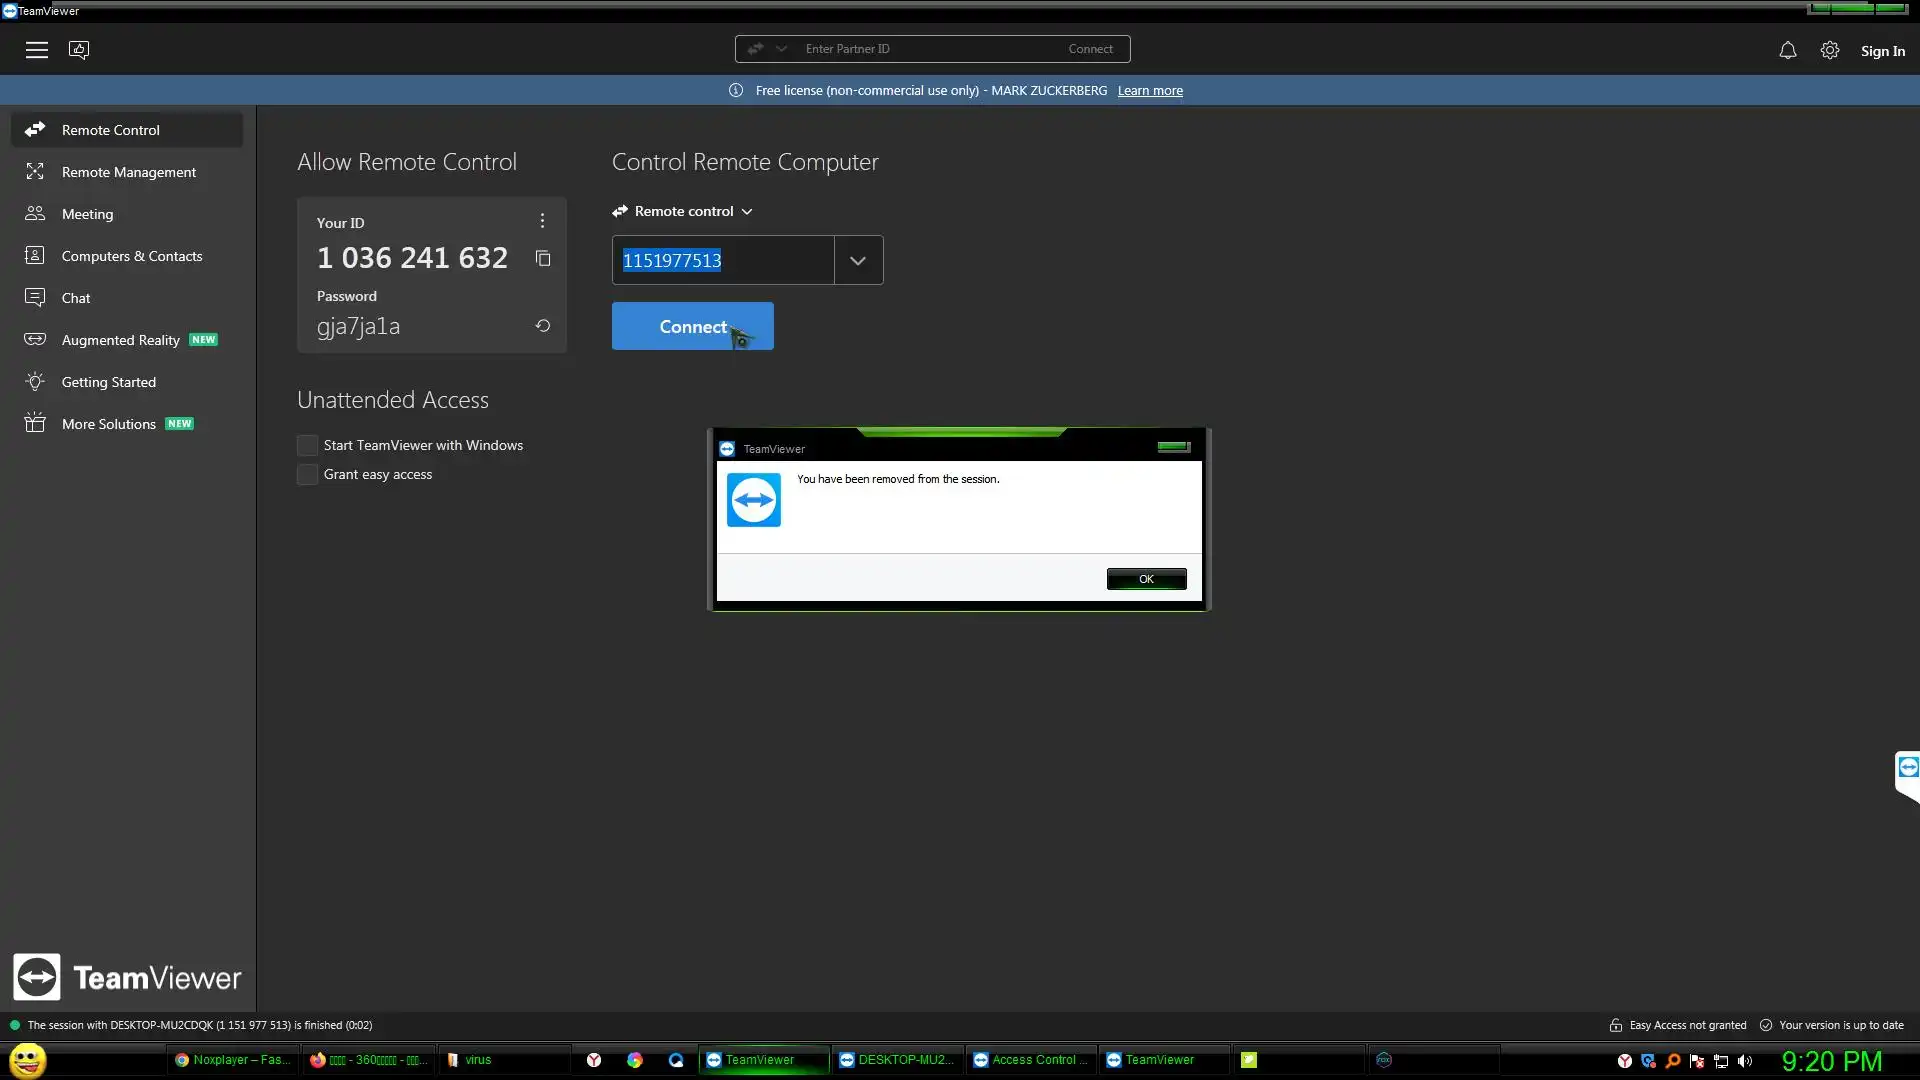This screenshot has width=1920, height=1080.
Task: Open the feedback icon next to menu
Action: [79, 50]
